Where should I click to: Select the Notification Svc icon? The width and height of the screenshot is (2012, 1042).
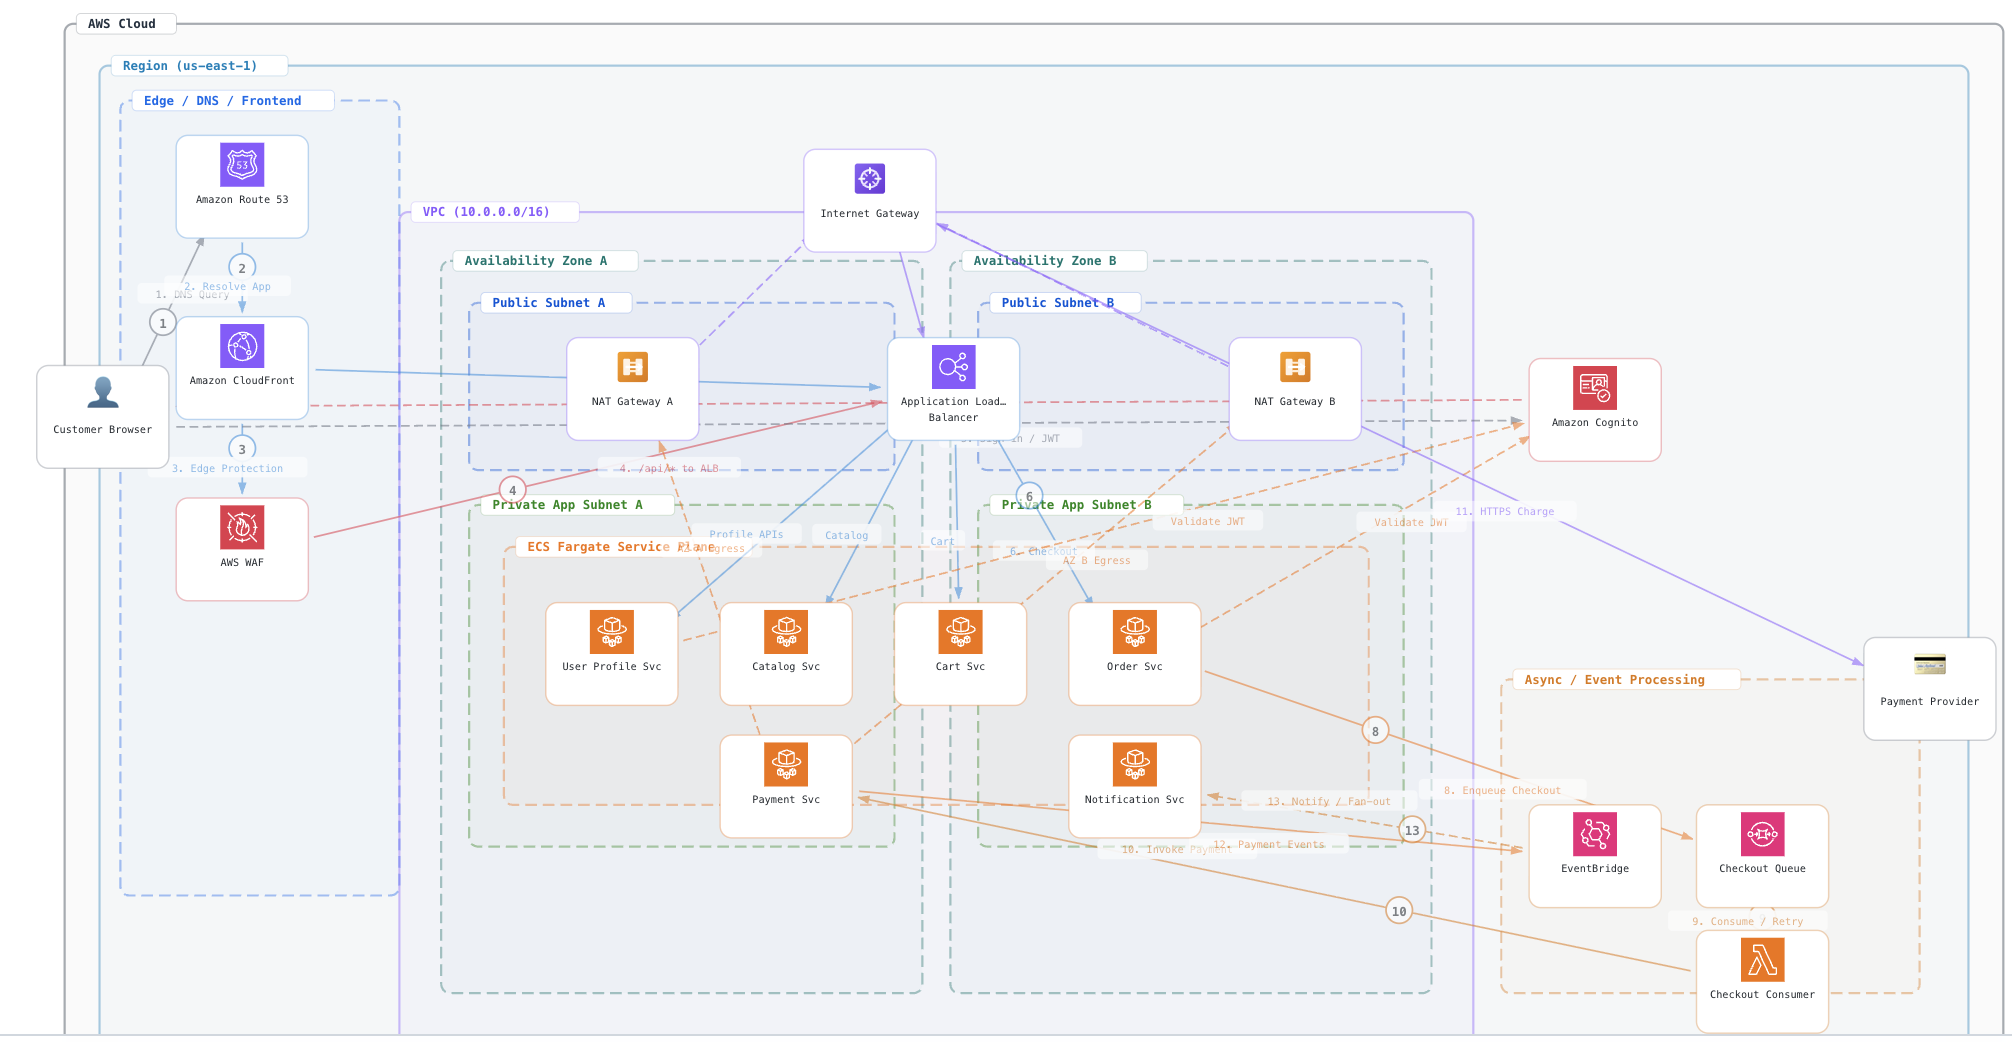point(1135,765)
